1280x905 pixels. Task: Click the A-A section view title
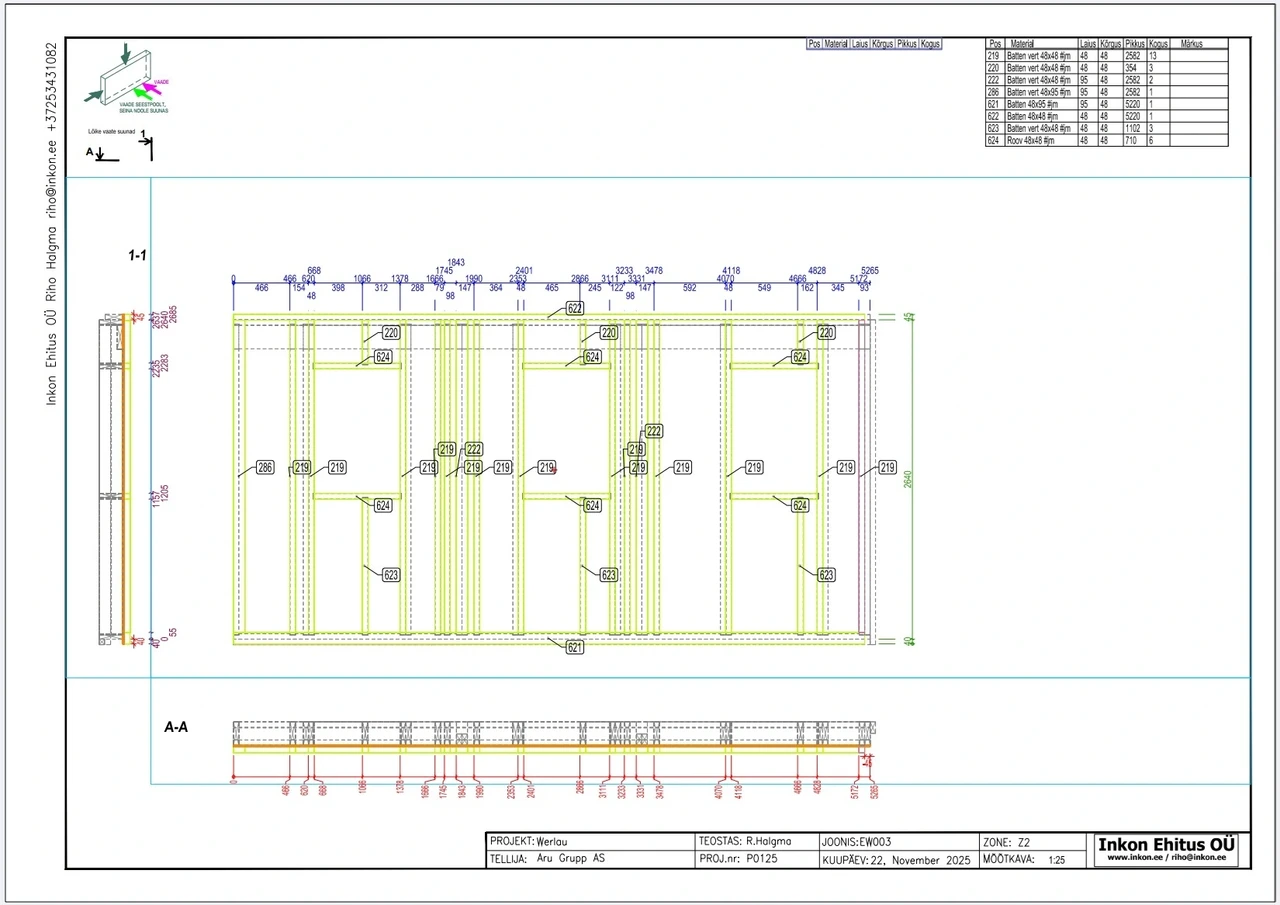tap(176, 728)
